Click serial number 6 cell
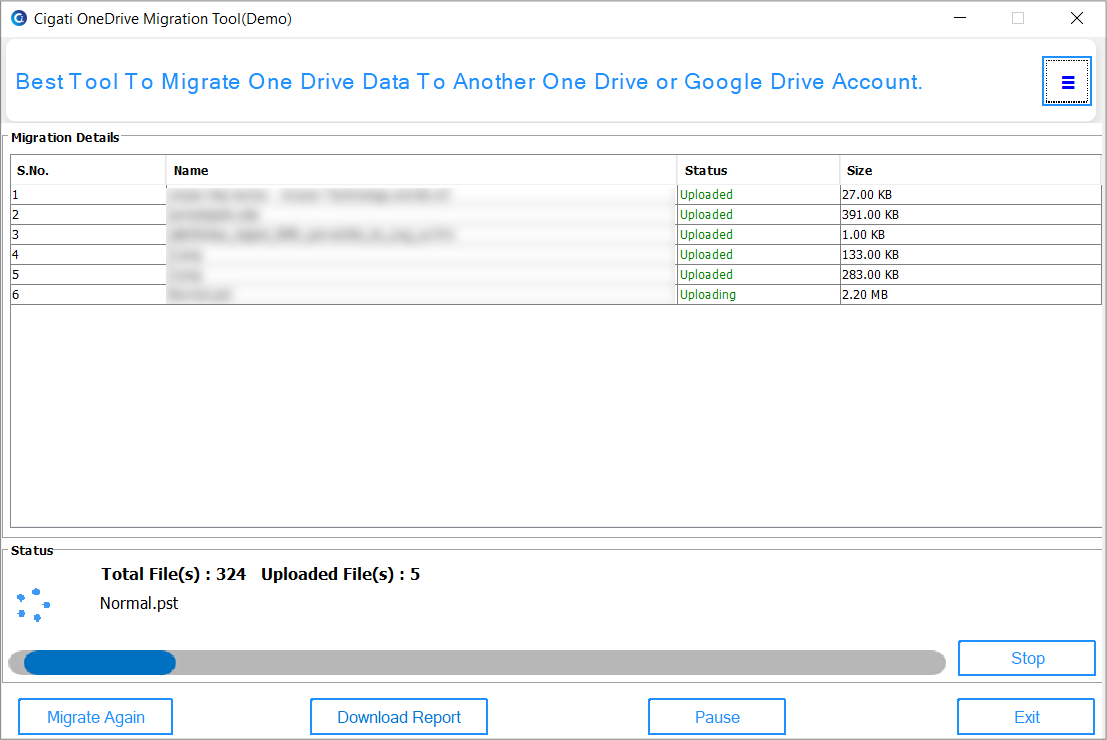 coord(88,294)
